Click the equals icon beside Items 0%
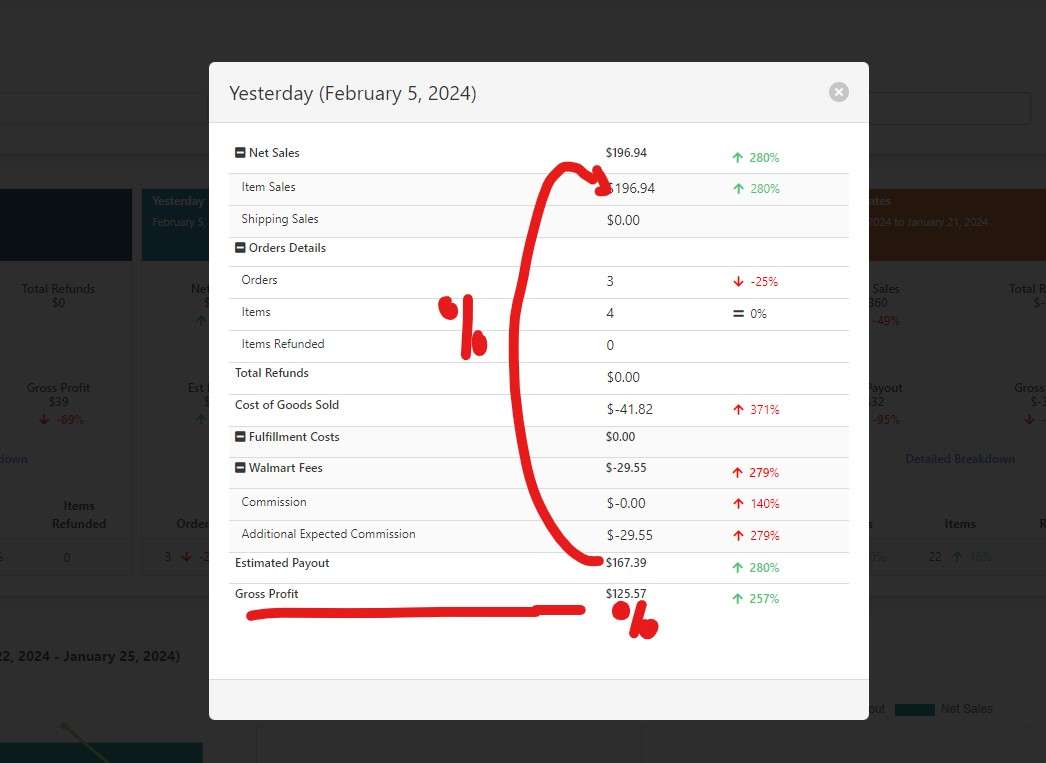Screen dimensions: 1046x763 coord(738,314)
